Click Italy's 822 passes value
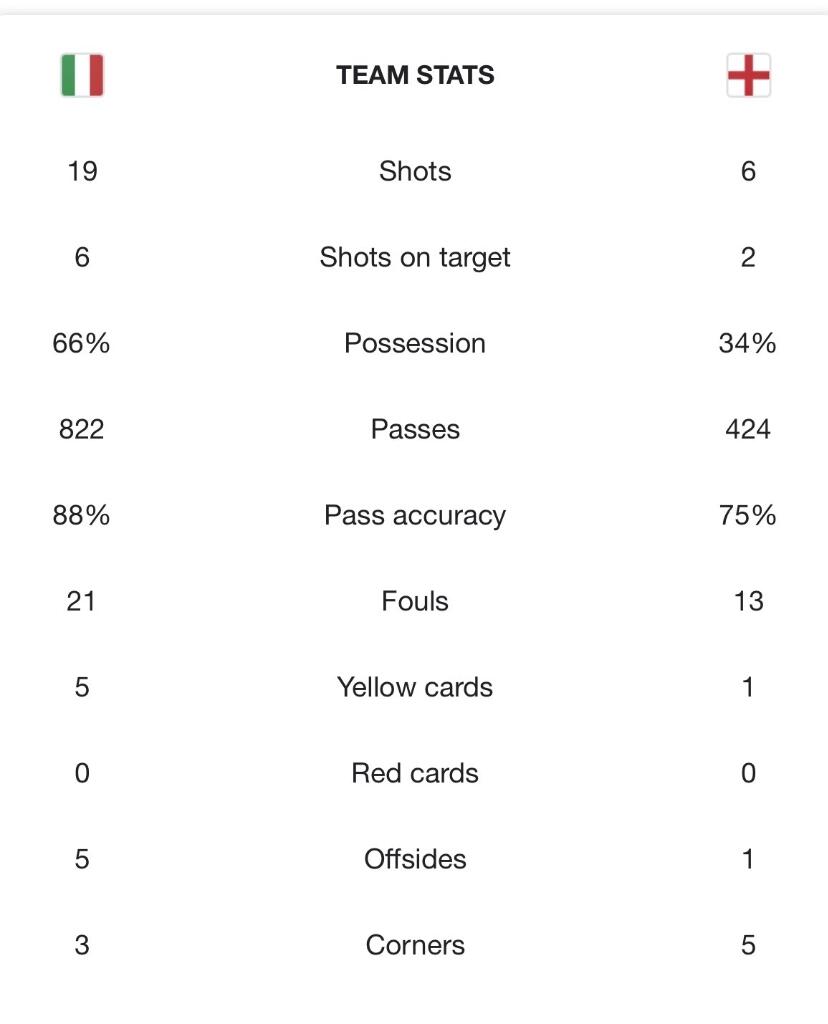828x1024 pixels. coord(82,429)
